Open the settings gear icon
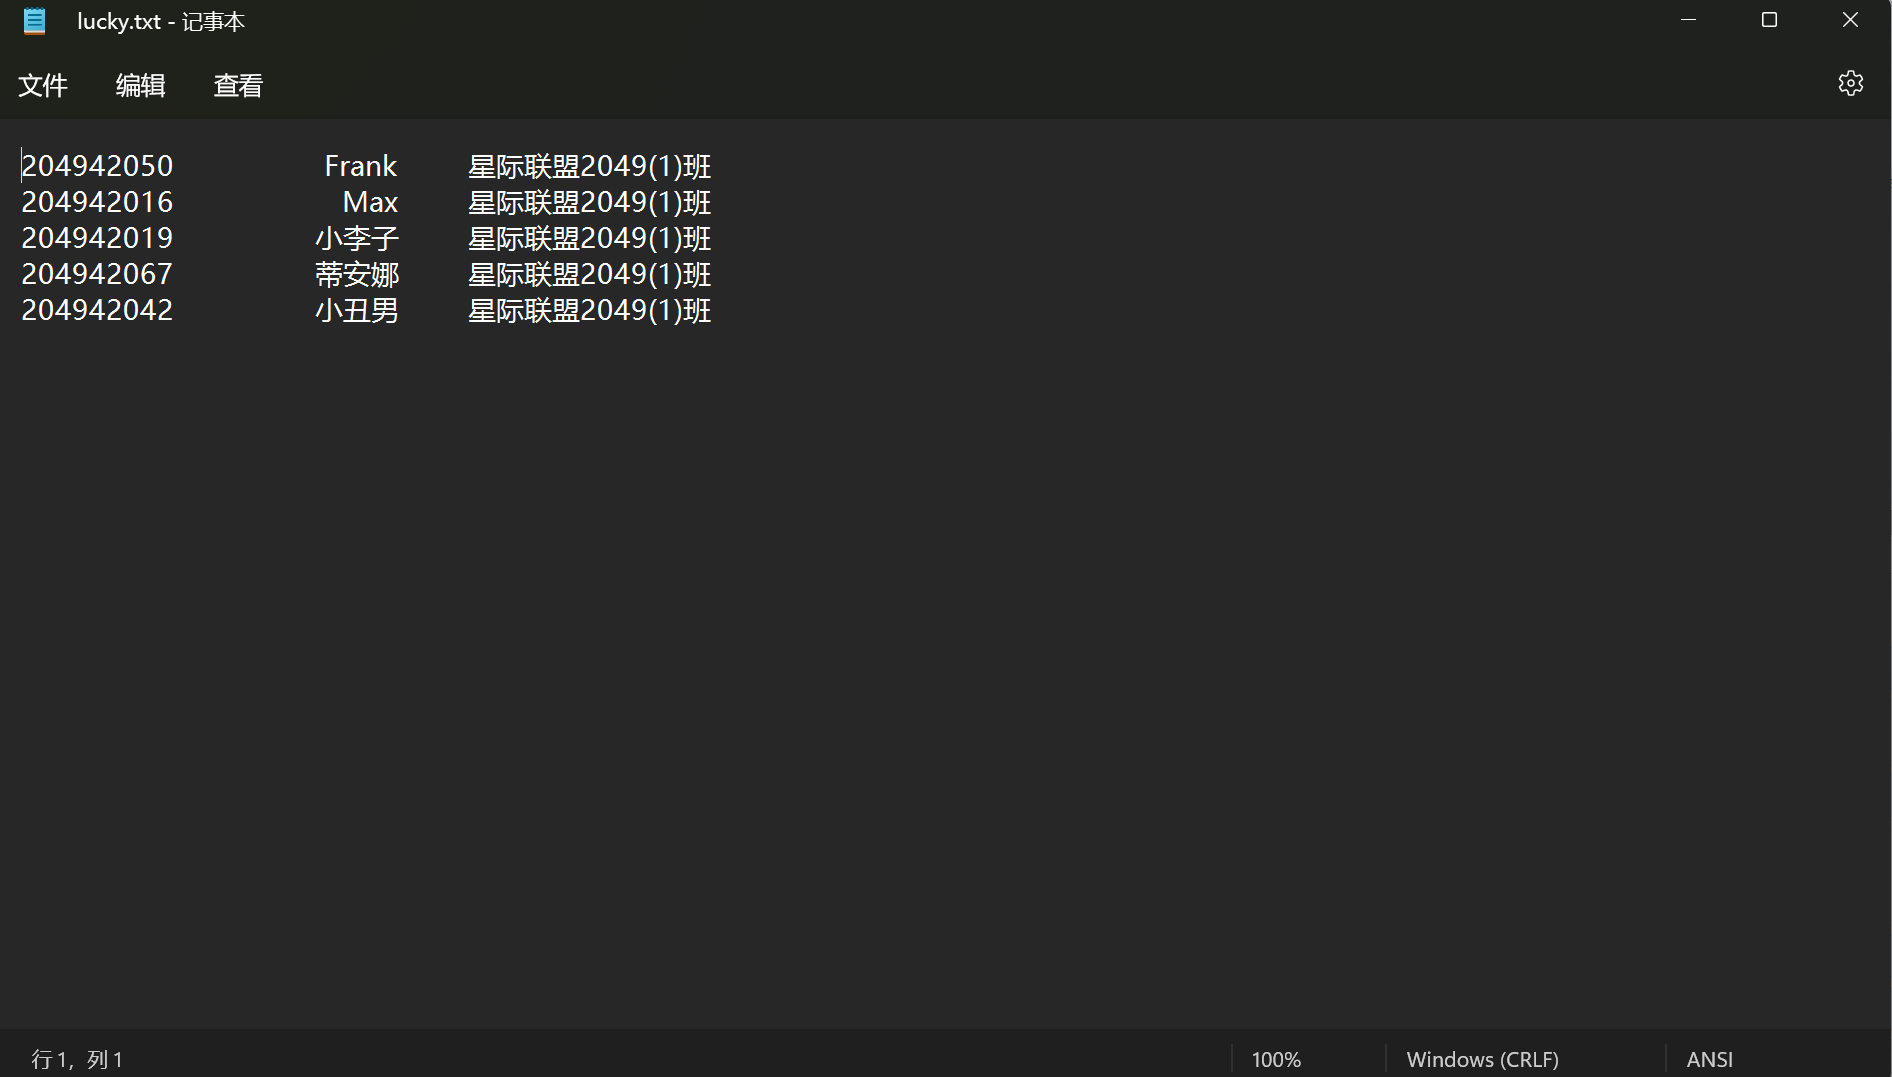 1850,83
